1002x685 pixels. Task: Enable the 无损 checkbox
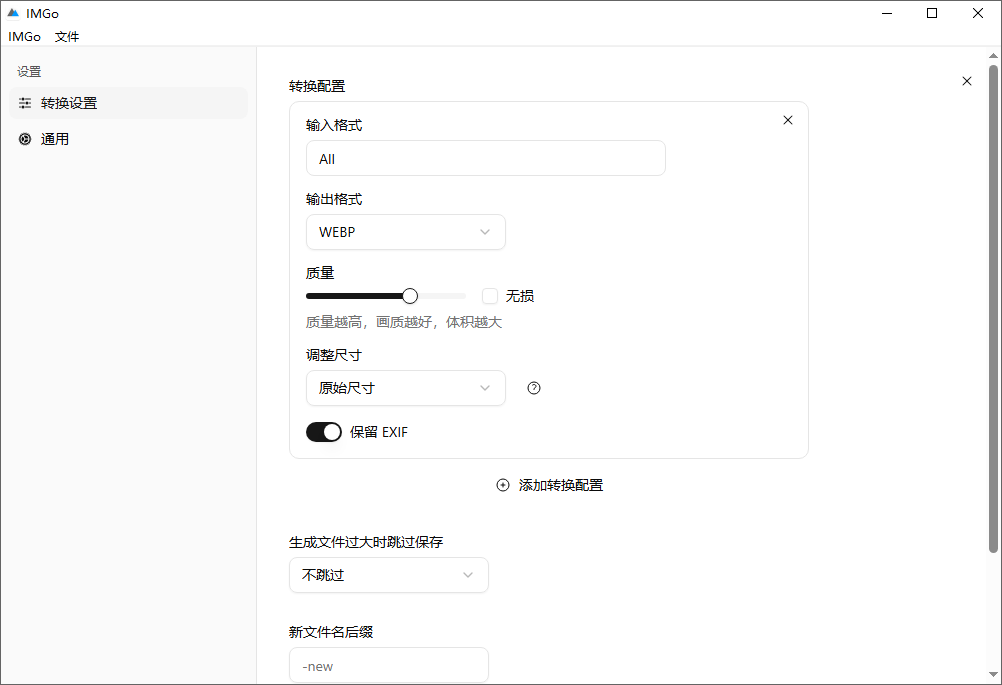click(489, 296)
